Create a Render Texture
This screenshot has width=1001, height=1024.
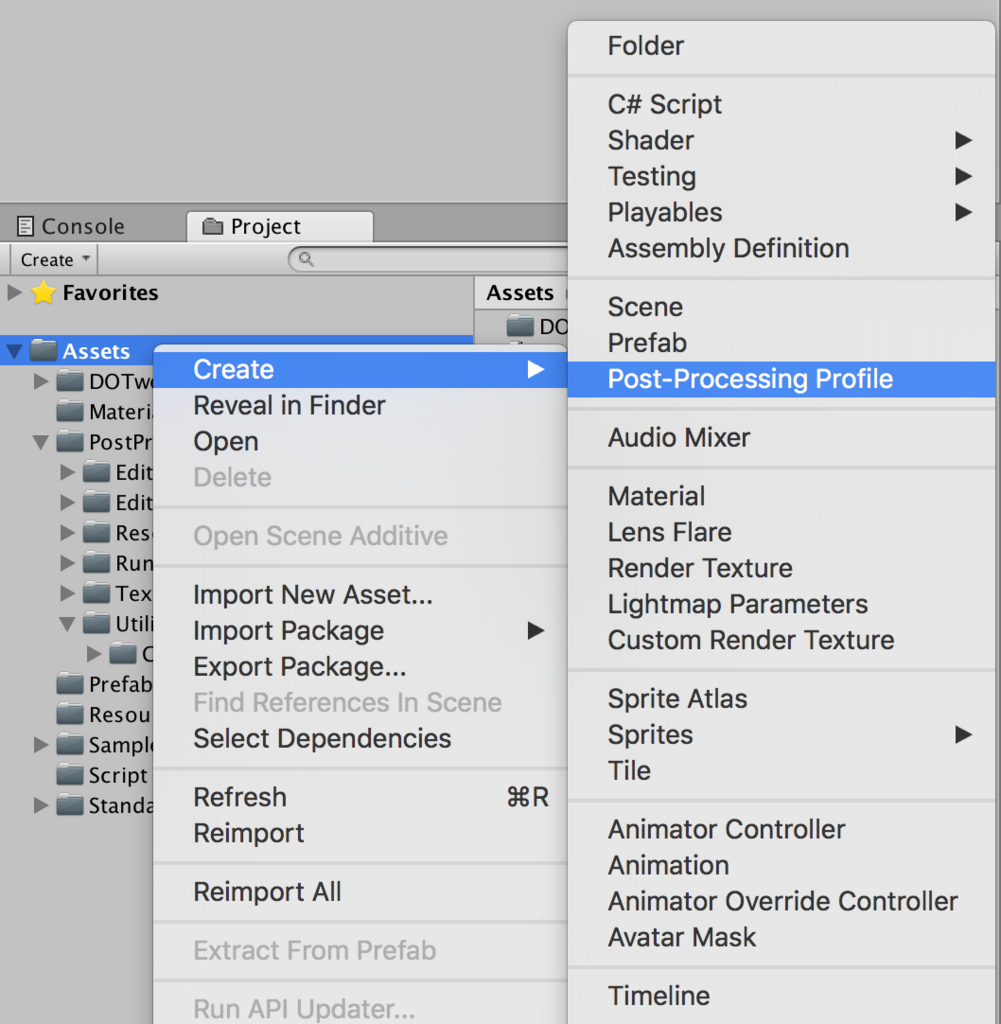[x=782, y=568]
